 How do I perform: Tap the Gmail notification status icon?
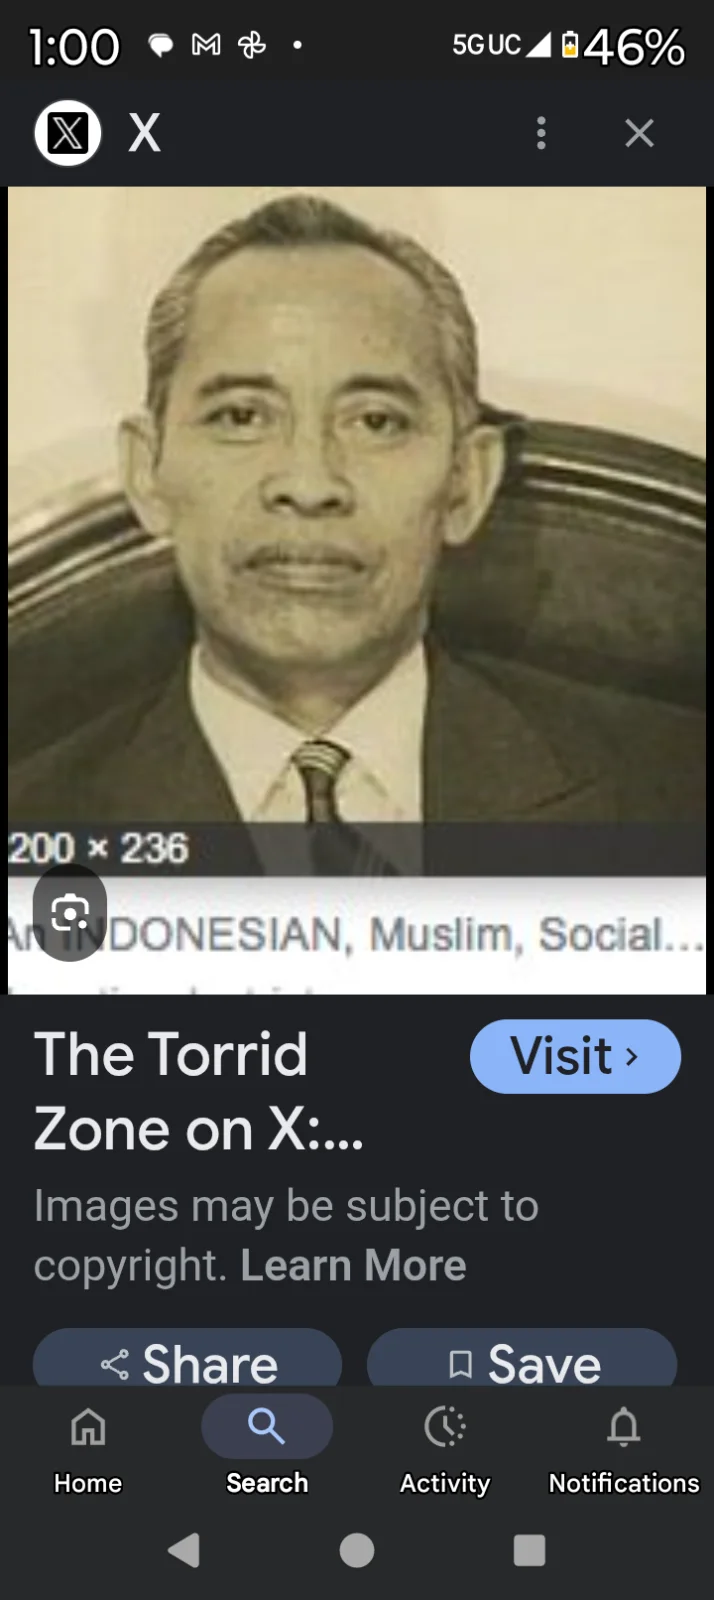click(206, 45)
